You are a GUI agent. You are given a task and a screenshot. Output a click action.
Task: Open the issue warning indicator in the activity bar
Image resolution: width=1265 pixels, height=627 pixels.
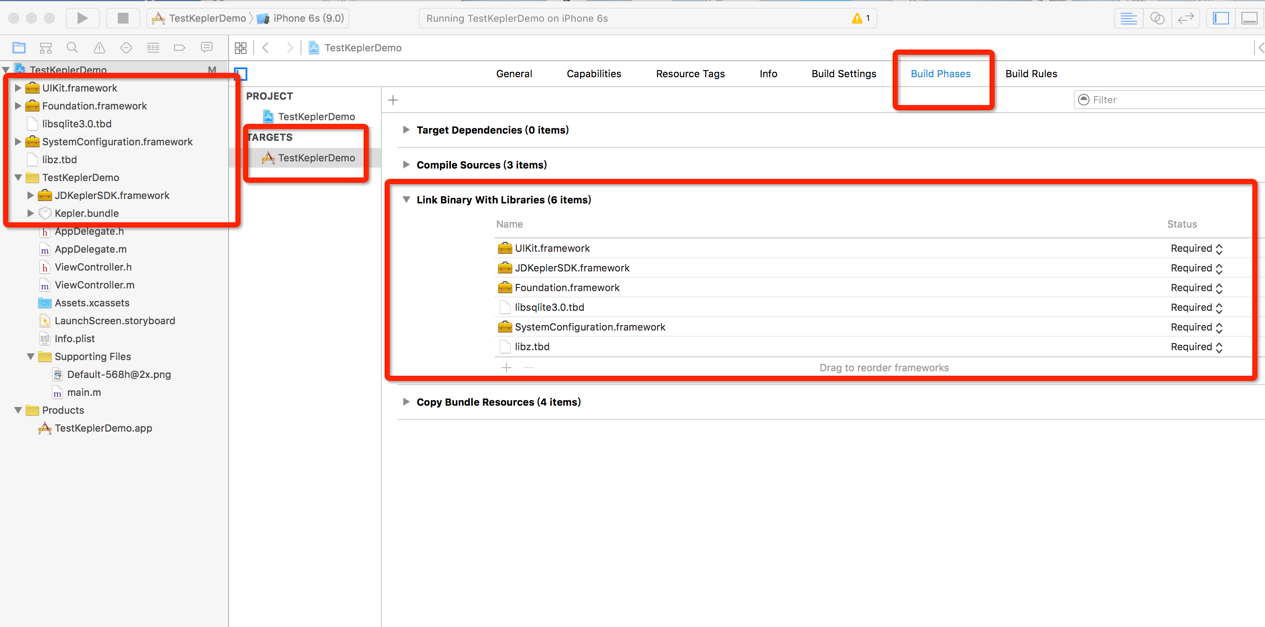[x=860, y=18]
